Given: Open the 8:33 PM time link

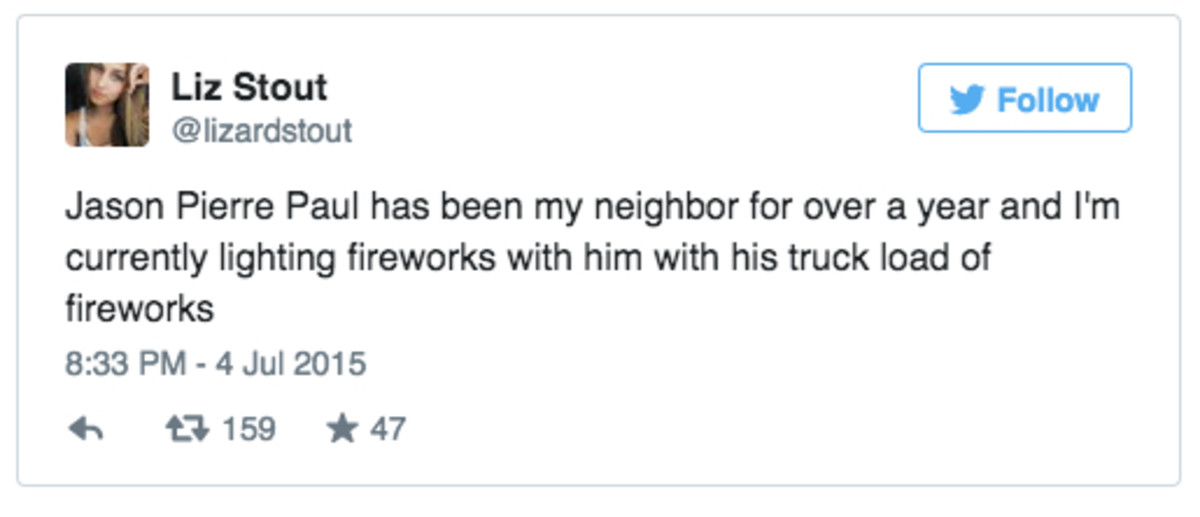Looking at the screenshot, I should (x=125, y=363).
